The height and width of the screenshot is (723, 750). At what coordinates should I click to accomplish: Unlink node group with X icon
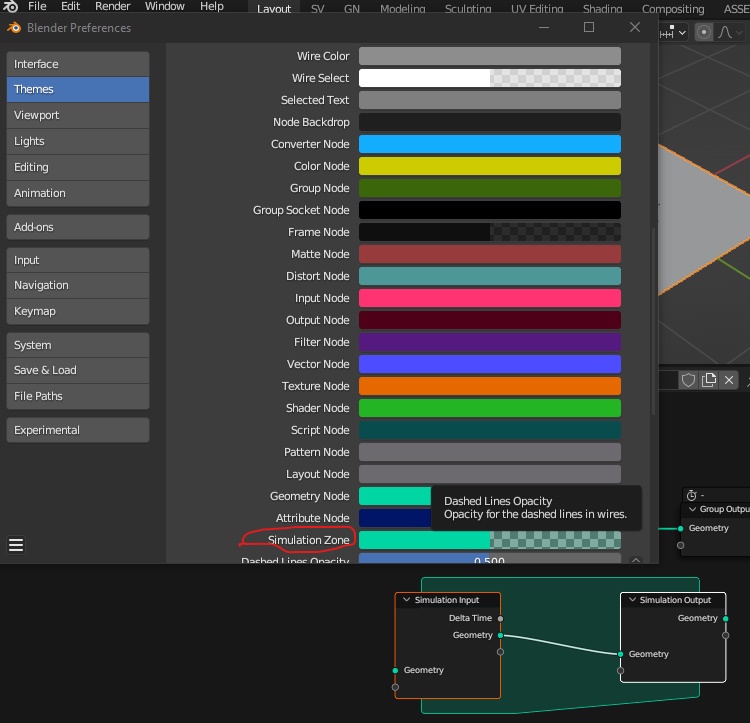(728, 380)
